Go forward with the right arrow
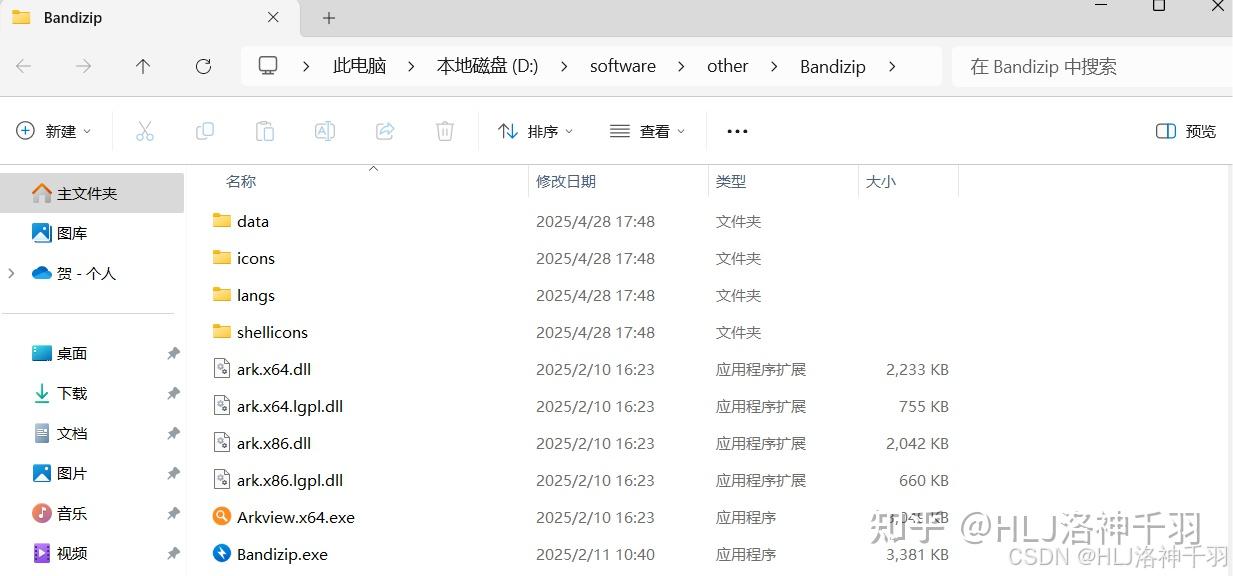The width and height of the screenshot is (1233, 576). (84, 66)
